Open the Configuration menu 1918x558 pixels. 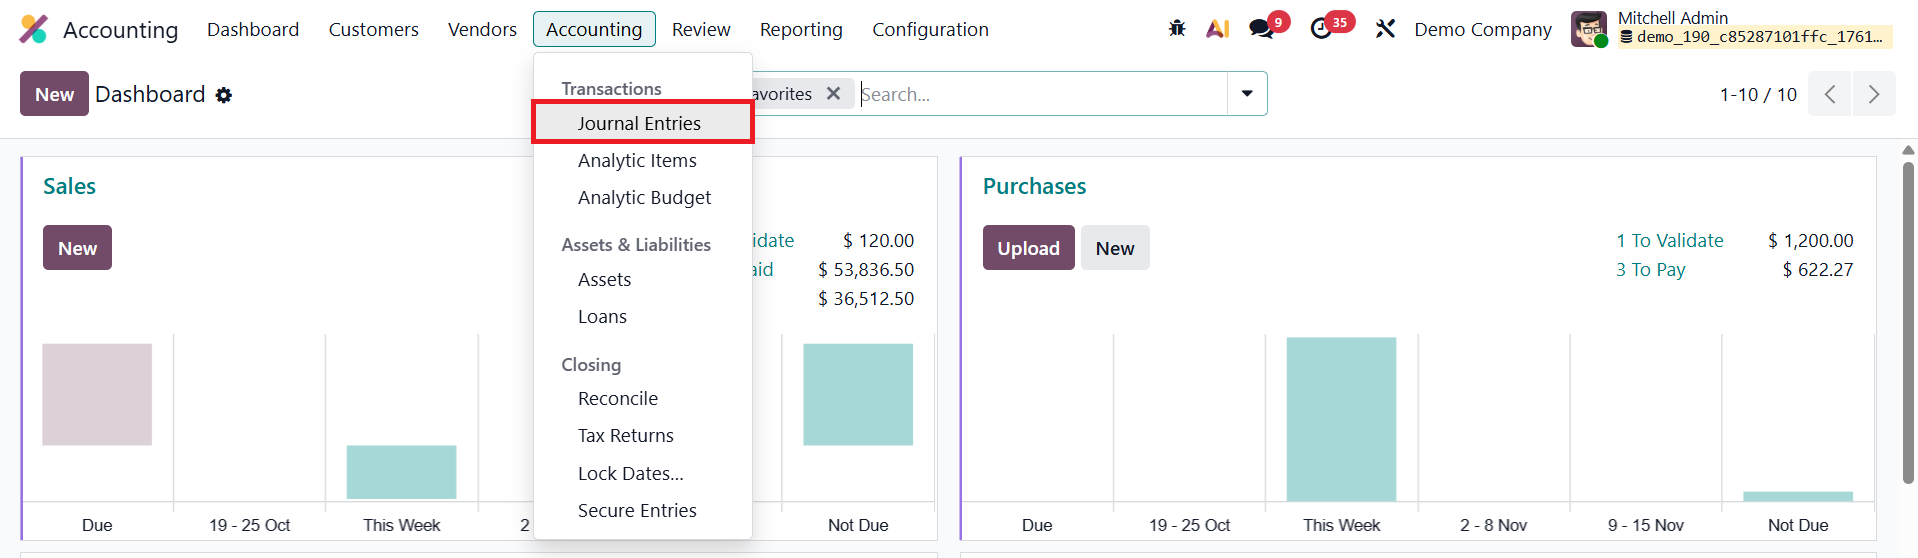930,30
